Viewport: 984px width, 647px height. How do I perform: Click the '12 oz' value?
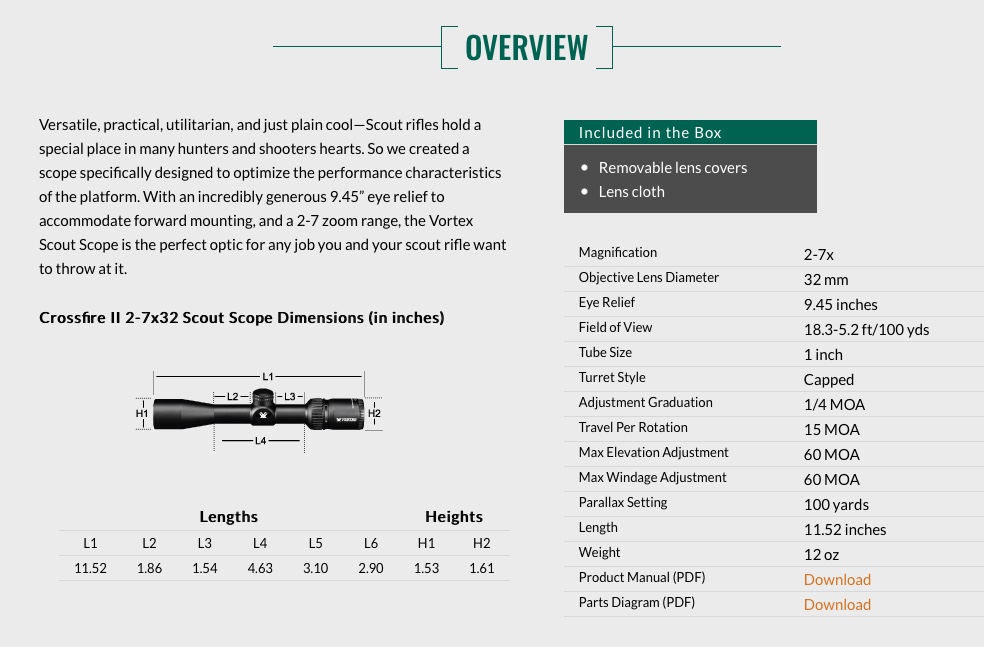coord(821,555)
